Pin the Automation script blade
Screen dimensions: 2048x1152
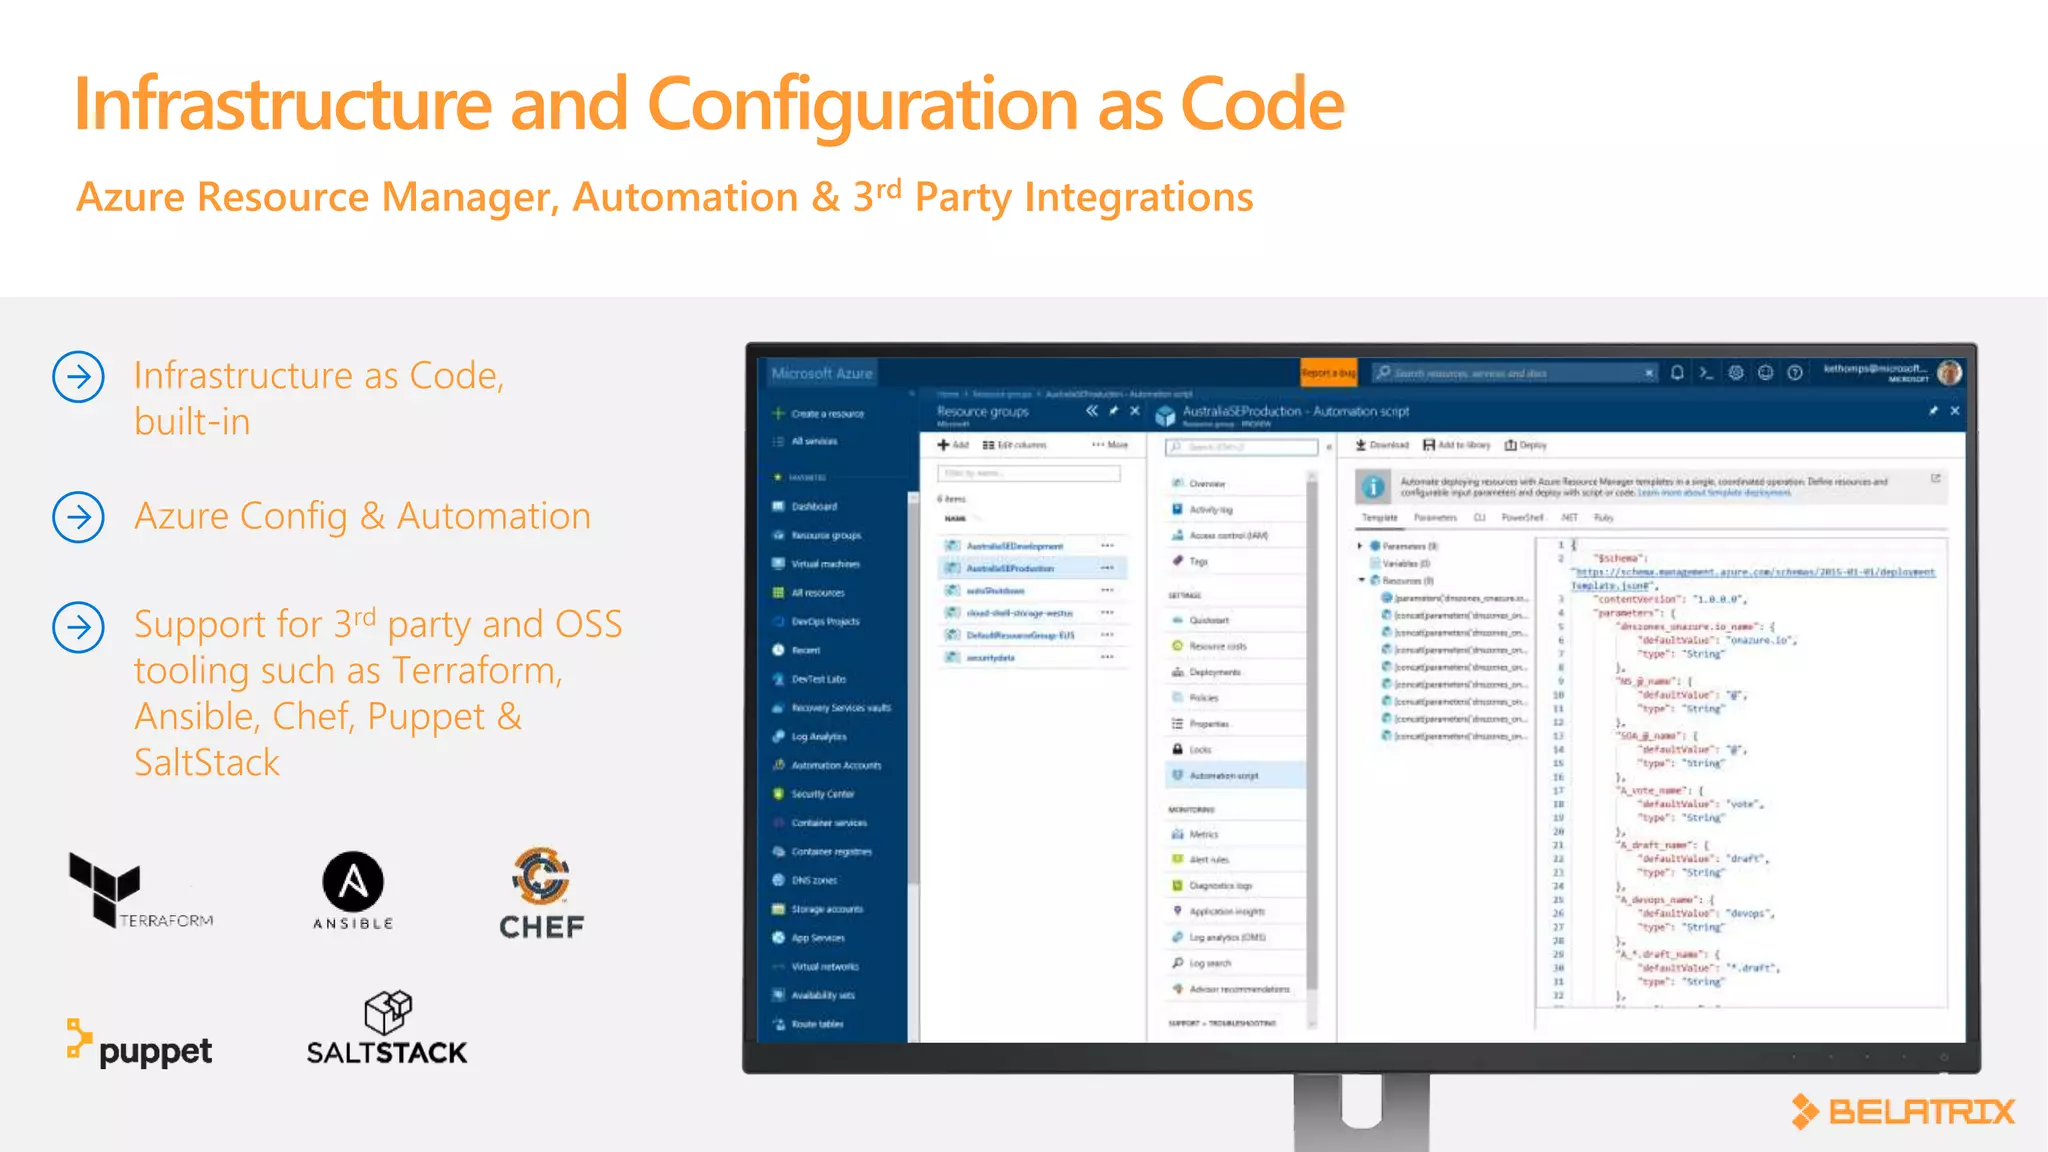point(1933,411)
